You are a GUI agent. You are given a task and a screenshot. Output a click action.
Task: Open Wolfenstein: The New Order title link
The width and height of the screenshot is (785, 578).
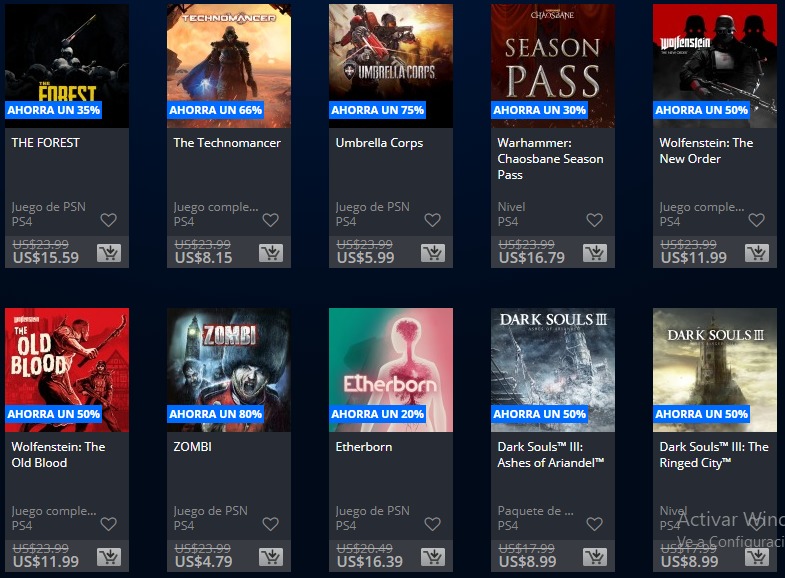point(706,151)
